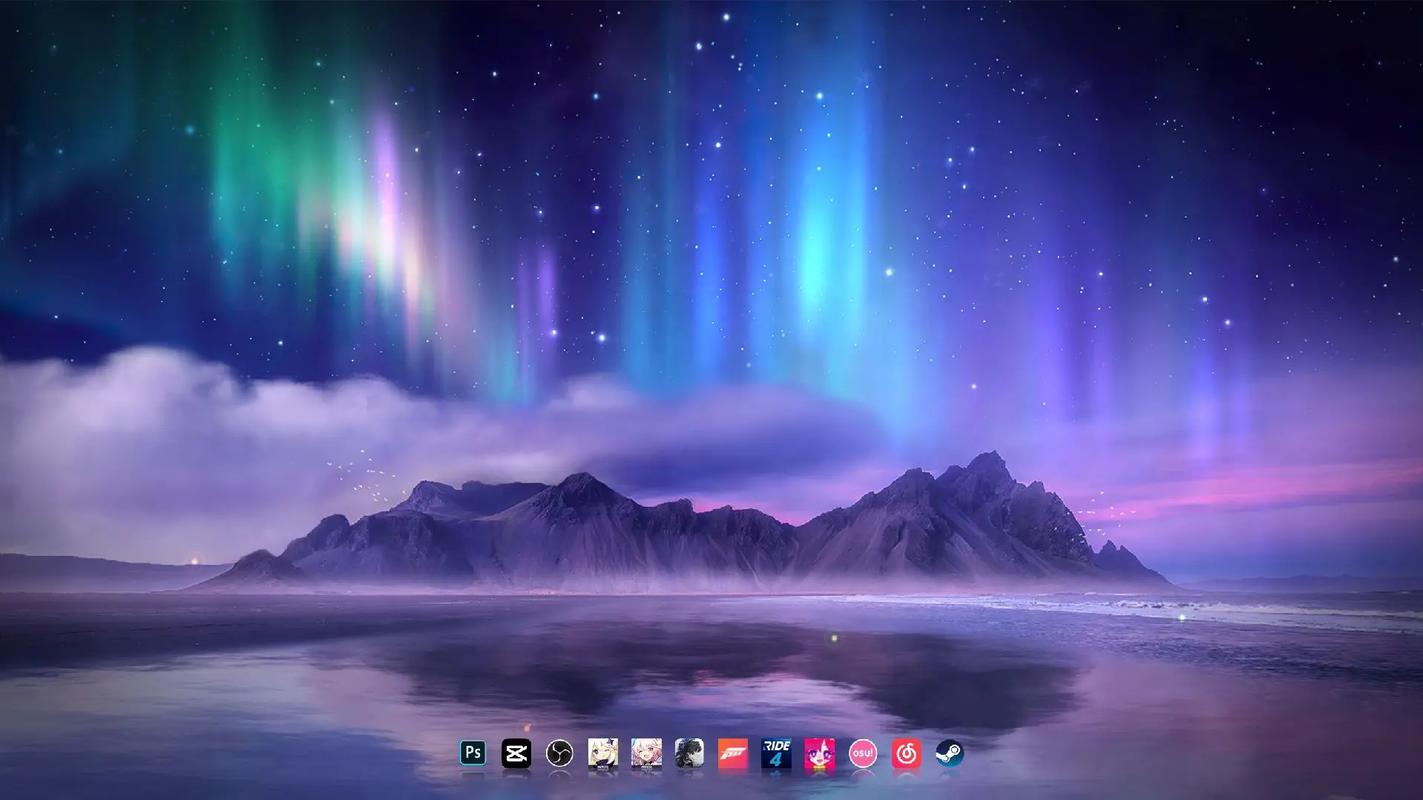The width and height of the screenshot is (1423, 800).
Task: Launch the blonde anime character game icon
Action: click(x=603, y=753)
